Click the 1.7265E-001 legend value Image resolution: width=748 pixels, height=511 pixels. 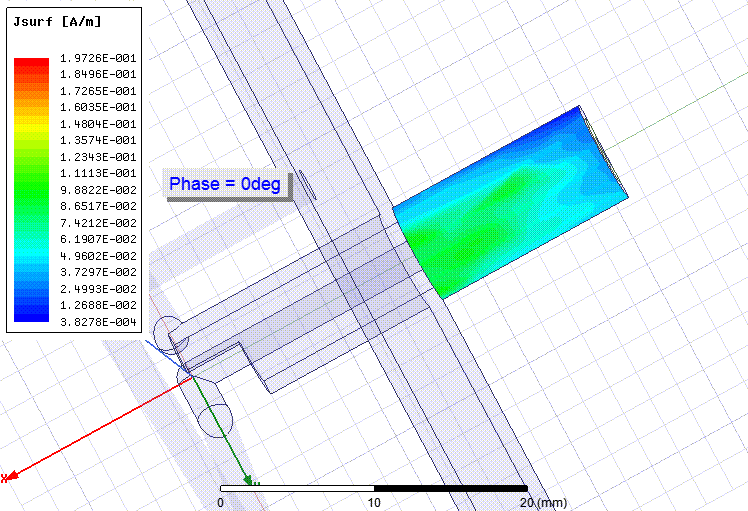pos(98,91)
